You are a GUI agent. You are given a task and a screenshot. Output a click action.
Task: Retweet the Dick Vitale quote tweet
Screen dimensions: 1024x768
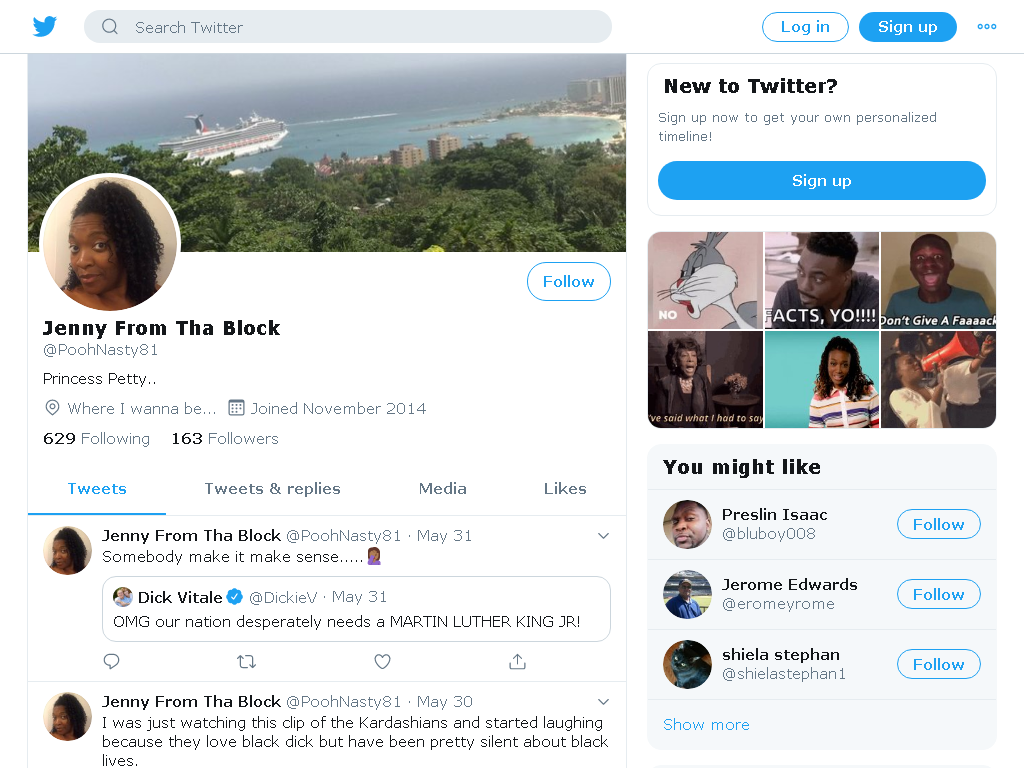(x=246, y=662)
